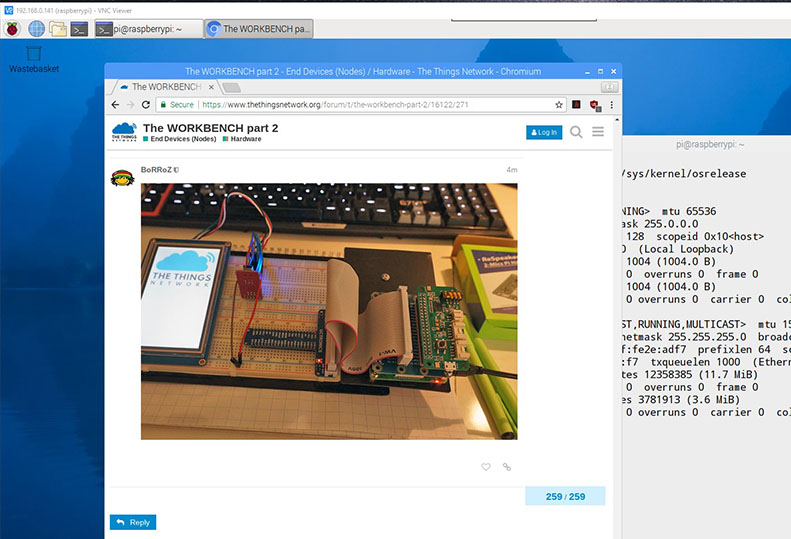Click the Log In button
791x539 pixels.
coord(544,132)
